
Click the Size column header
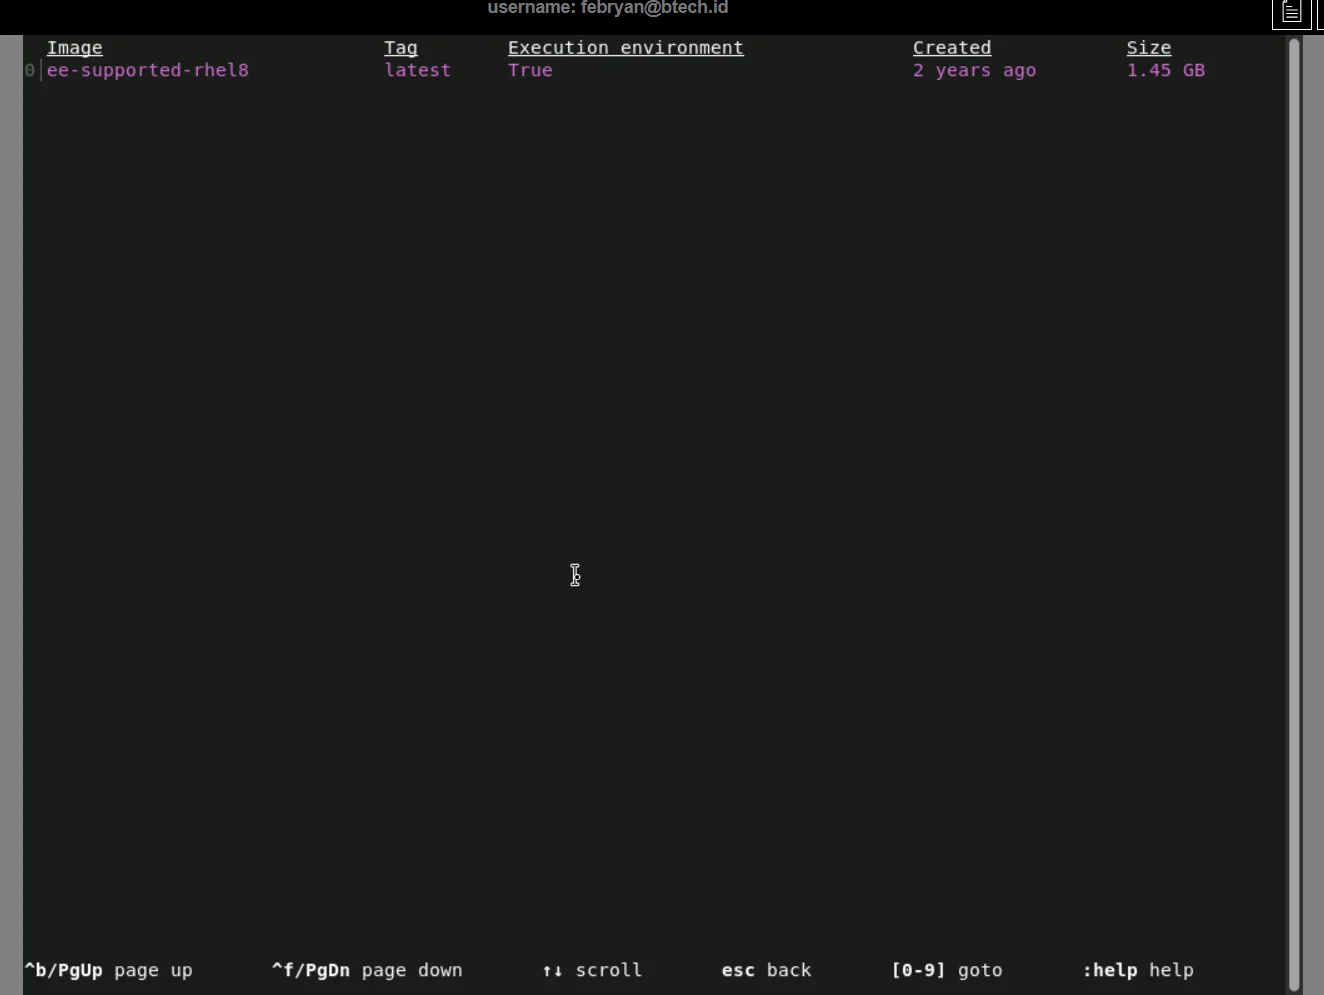point(1148,48)
